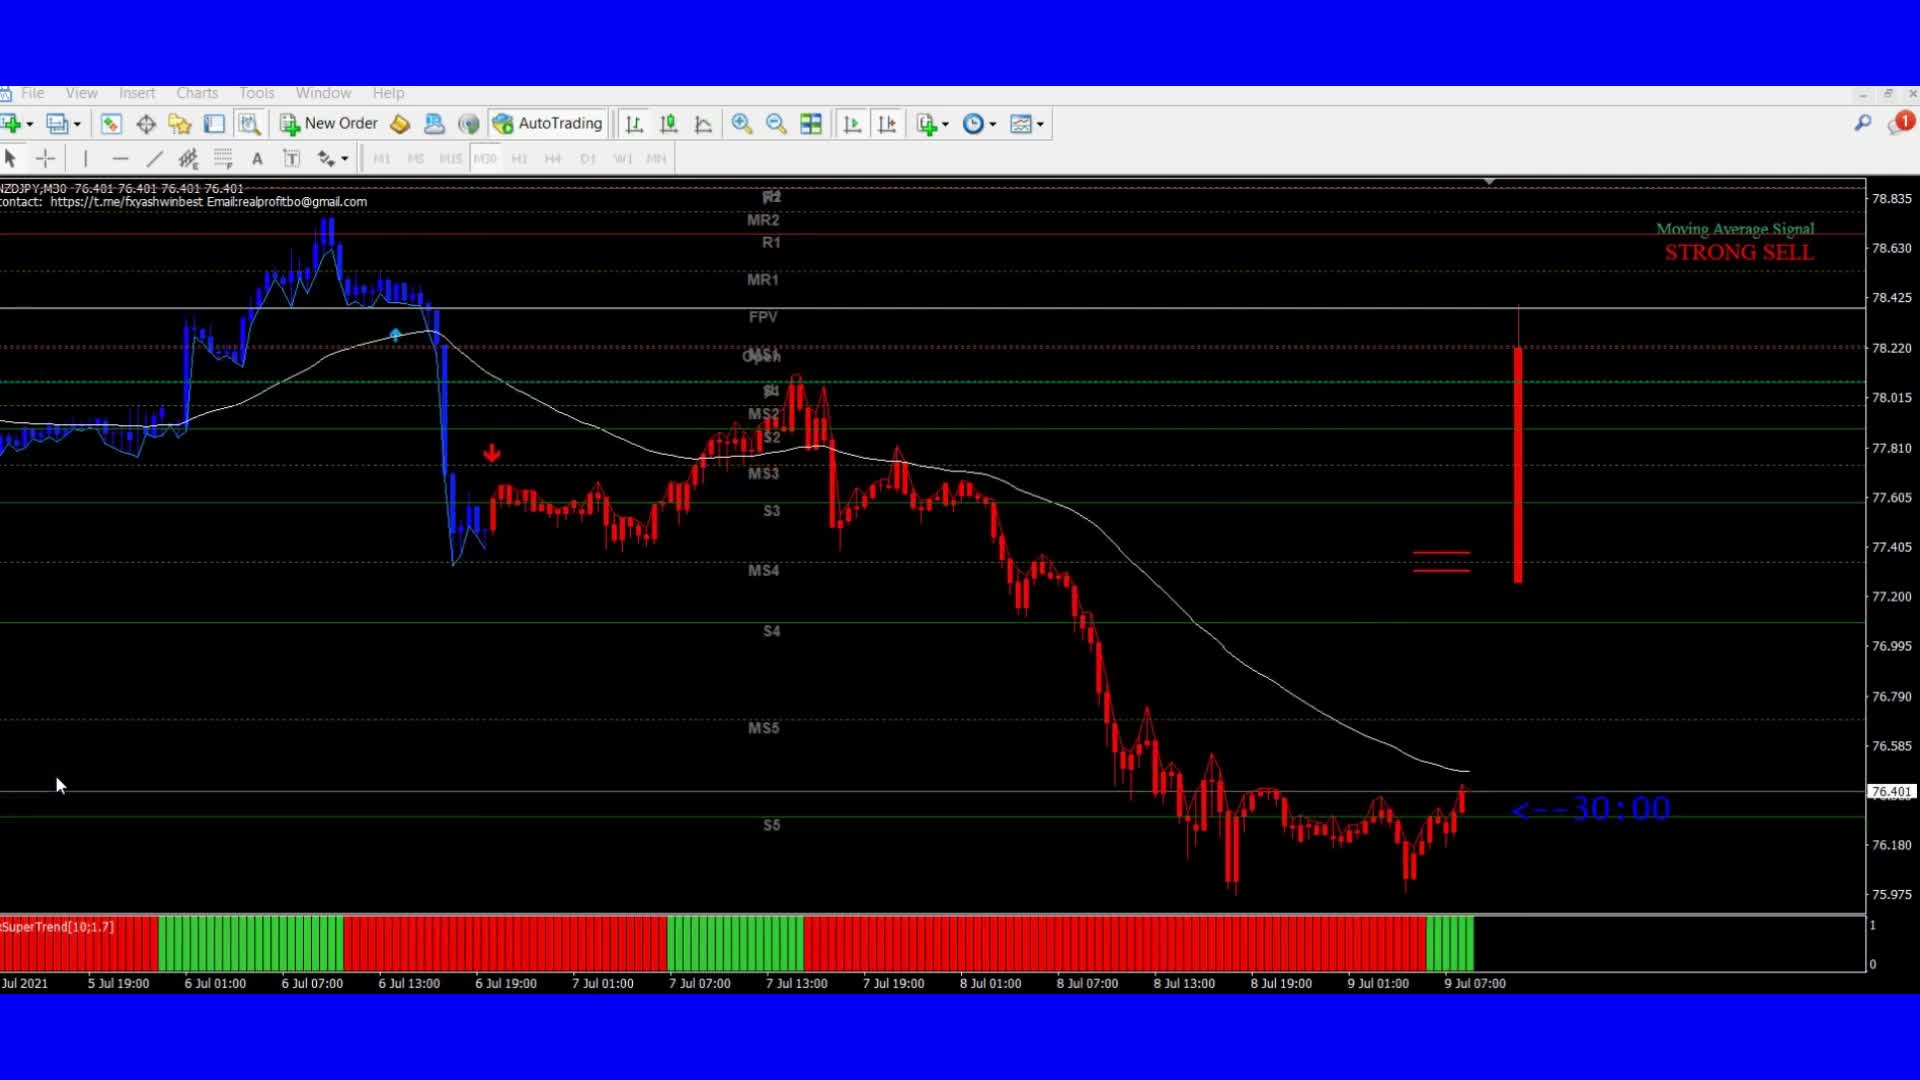Switch timeframe to H1
1920x1080 pixels.
pyautogui.click(x=519, y=158)
